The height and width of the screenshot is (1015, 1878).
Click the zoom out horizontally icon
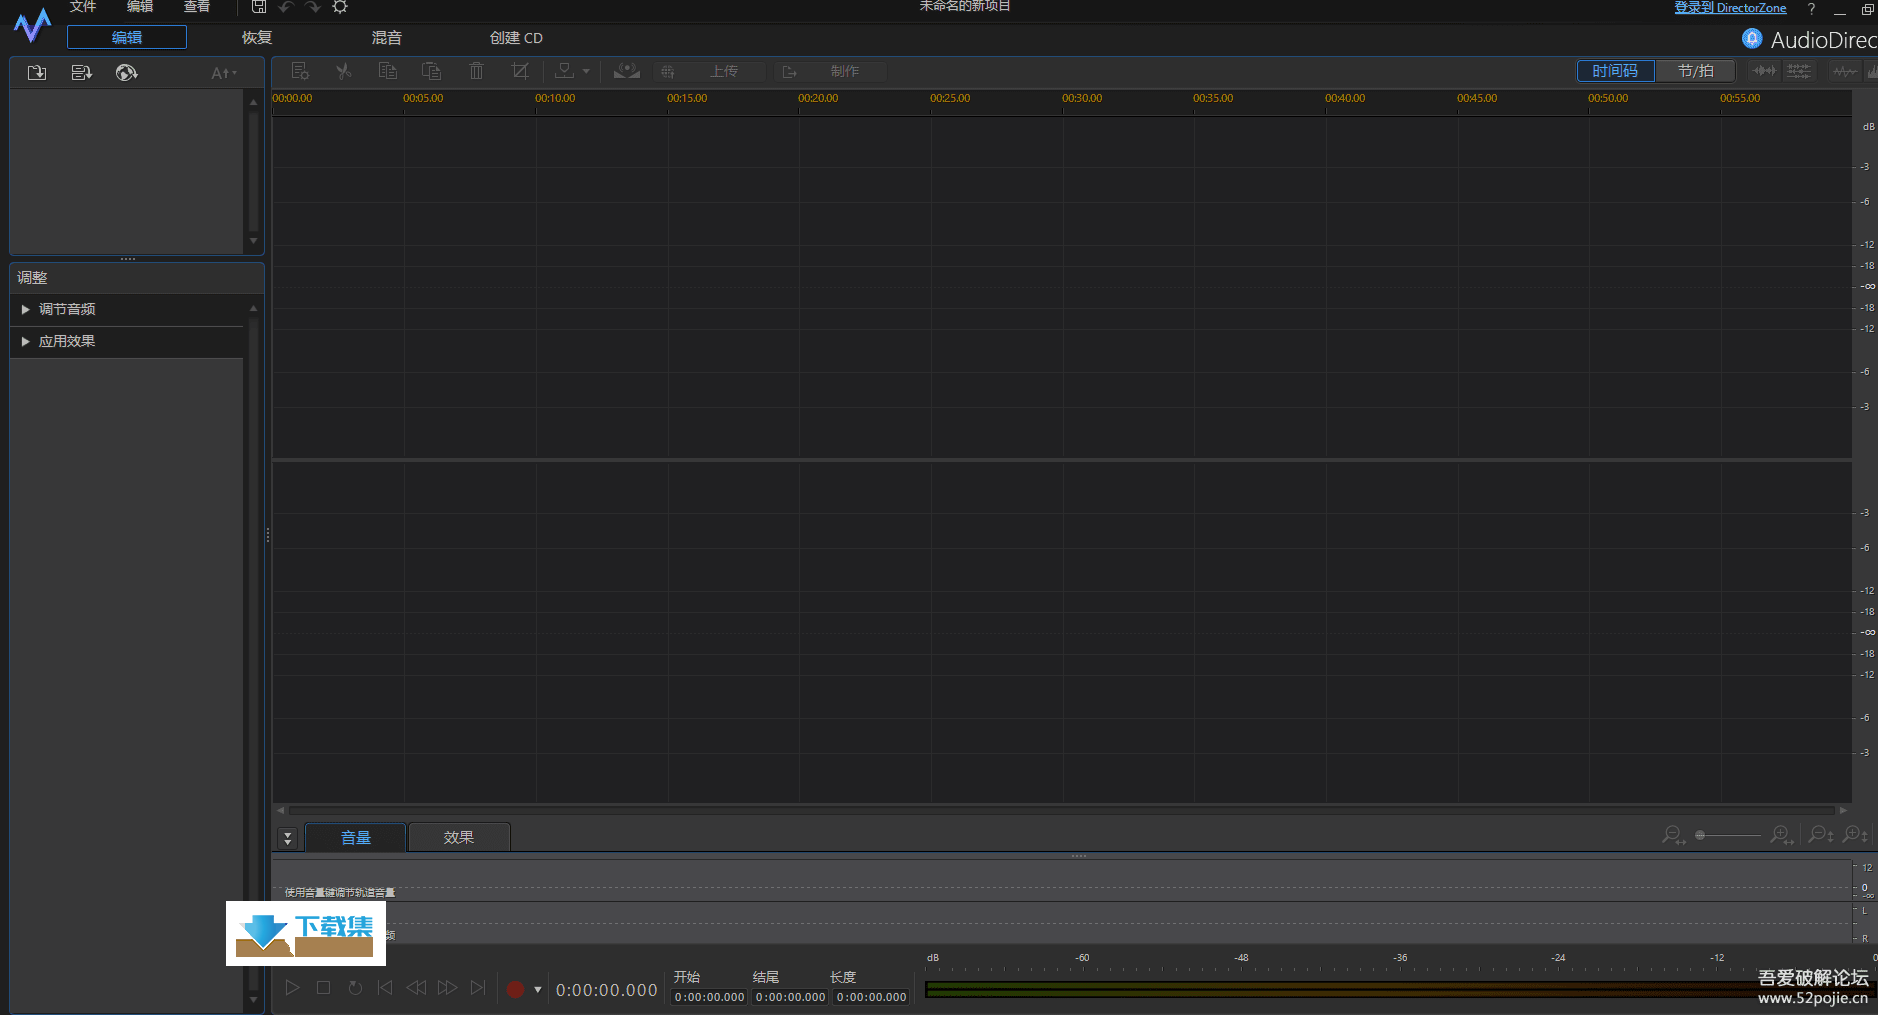click(1673, 835)
